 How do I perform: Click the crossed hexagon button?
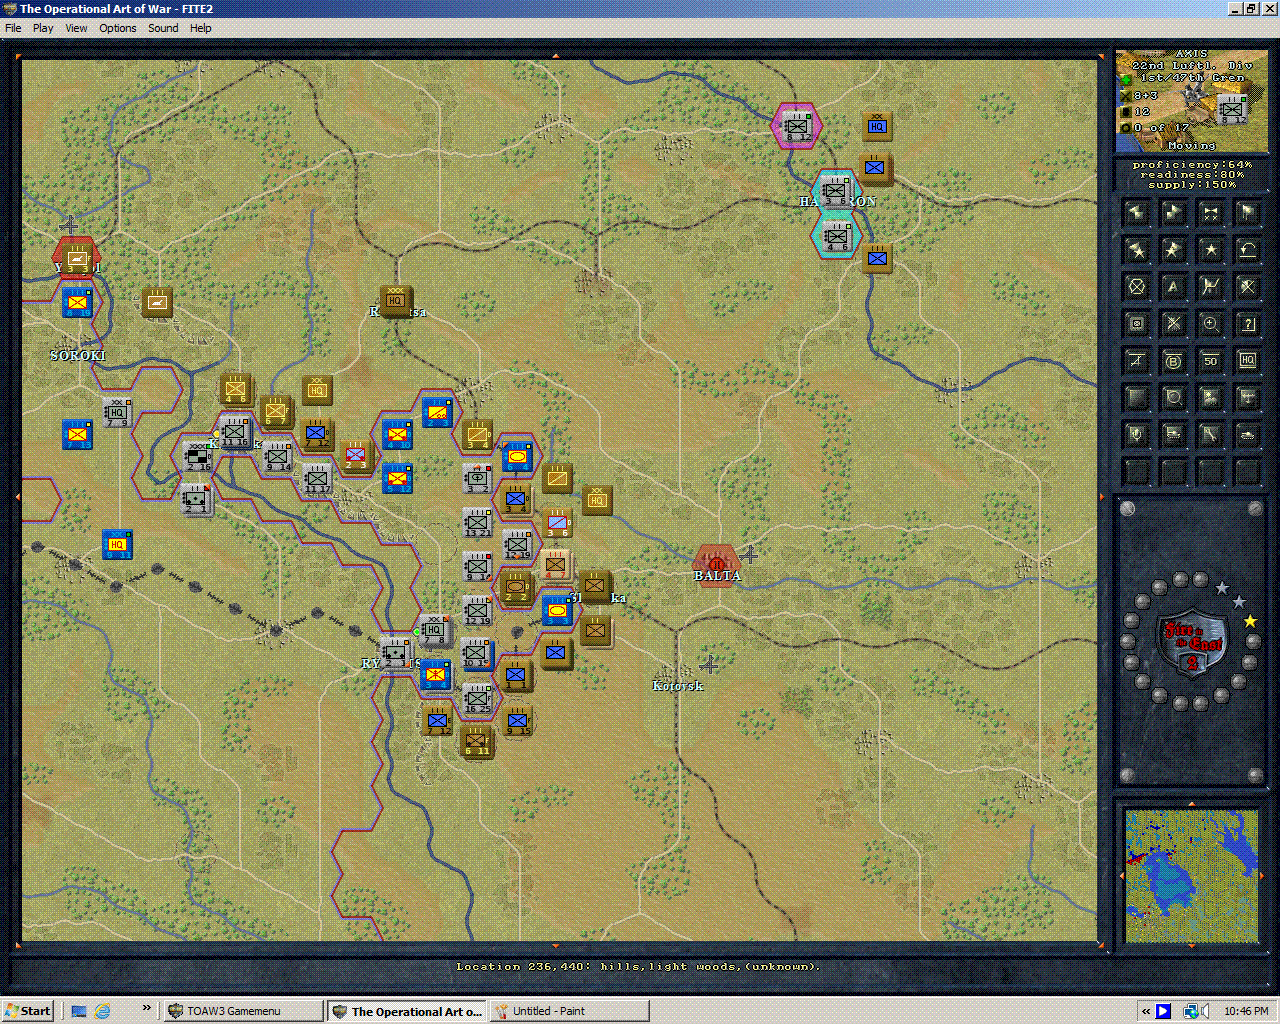(x=1136, y=287)
